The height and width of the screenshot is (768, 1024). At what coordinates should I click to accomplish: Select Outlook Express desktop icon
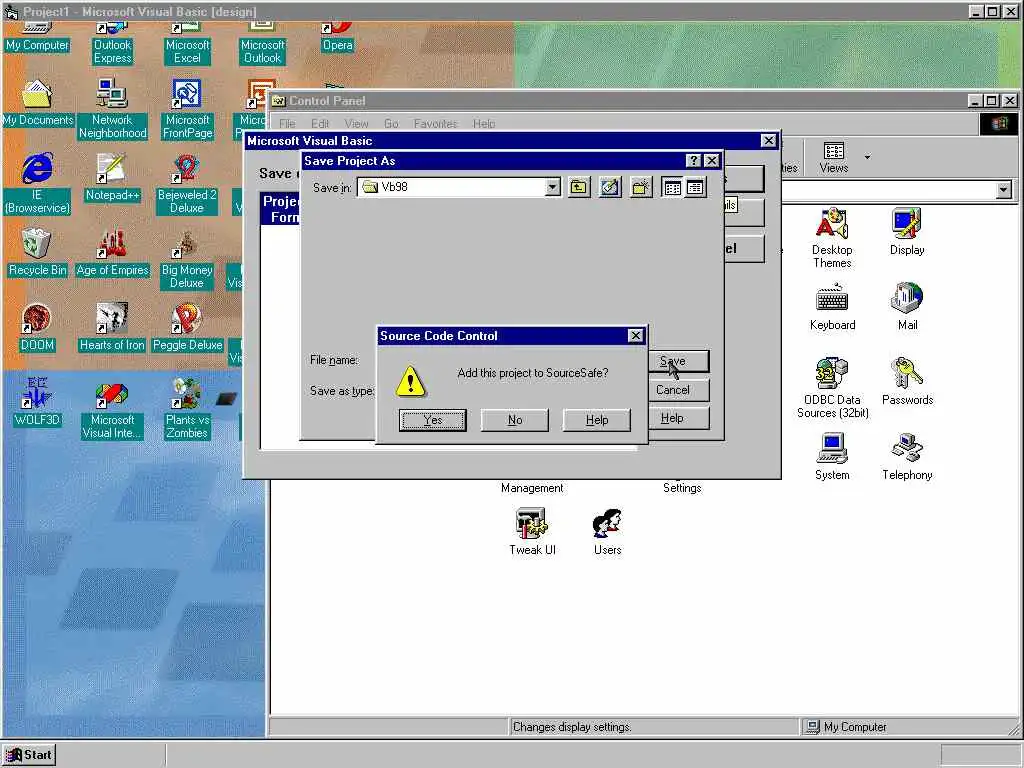click(x=112, y=44)
